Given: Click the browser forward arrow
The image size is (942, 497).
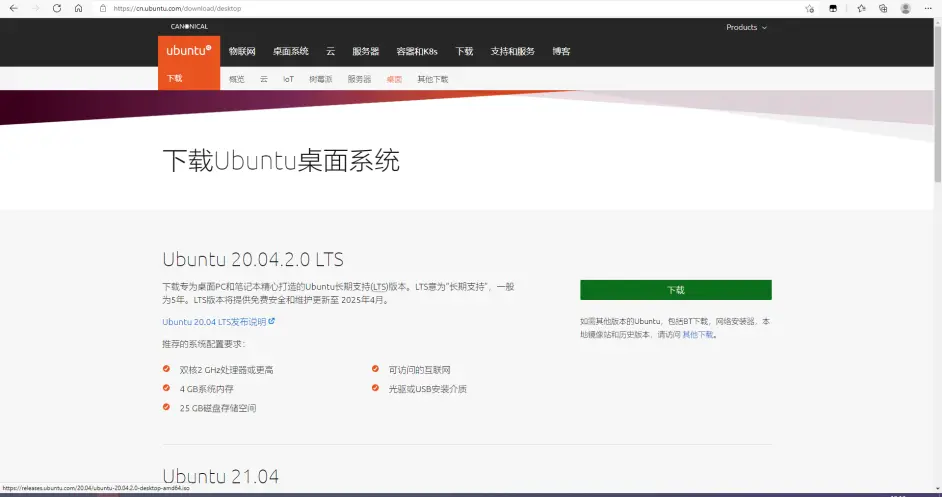Looking at the screenshot, I should pyautogui.click(x=35, y=8).
